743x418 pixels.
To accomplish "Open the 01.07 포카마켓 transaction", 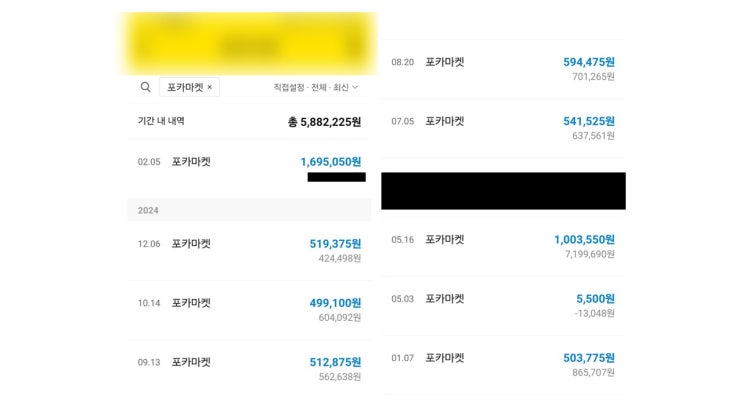I will click(445, 357).
